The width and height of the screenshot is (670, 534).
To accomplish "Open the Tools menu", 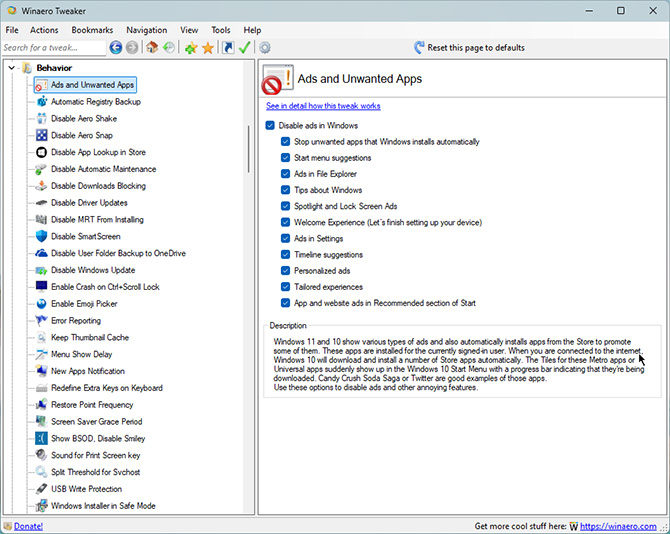I will pos(220,30).
